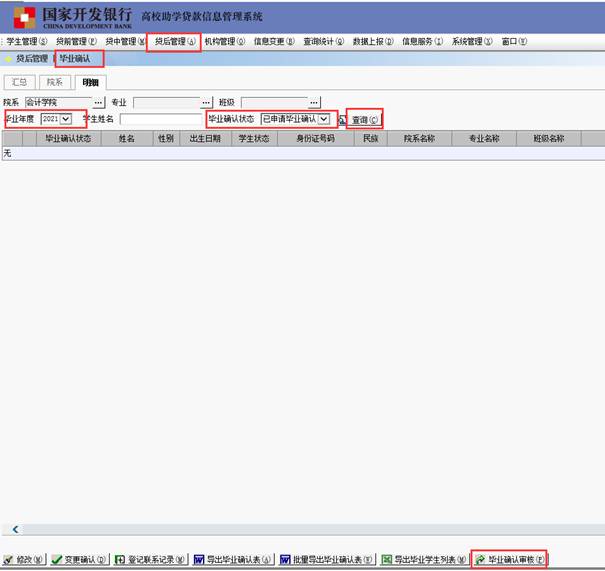Open the 贷后管理 menu
The height and width of the screenshot is (571, 605).
(173, 42)
